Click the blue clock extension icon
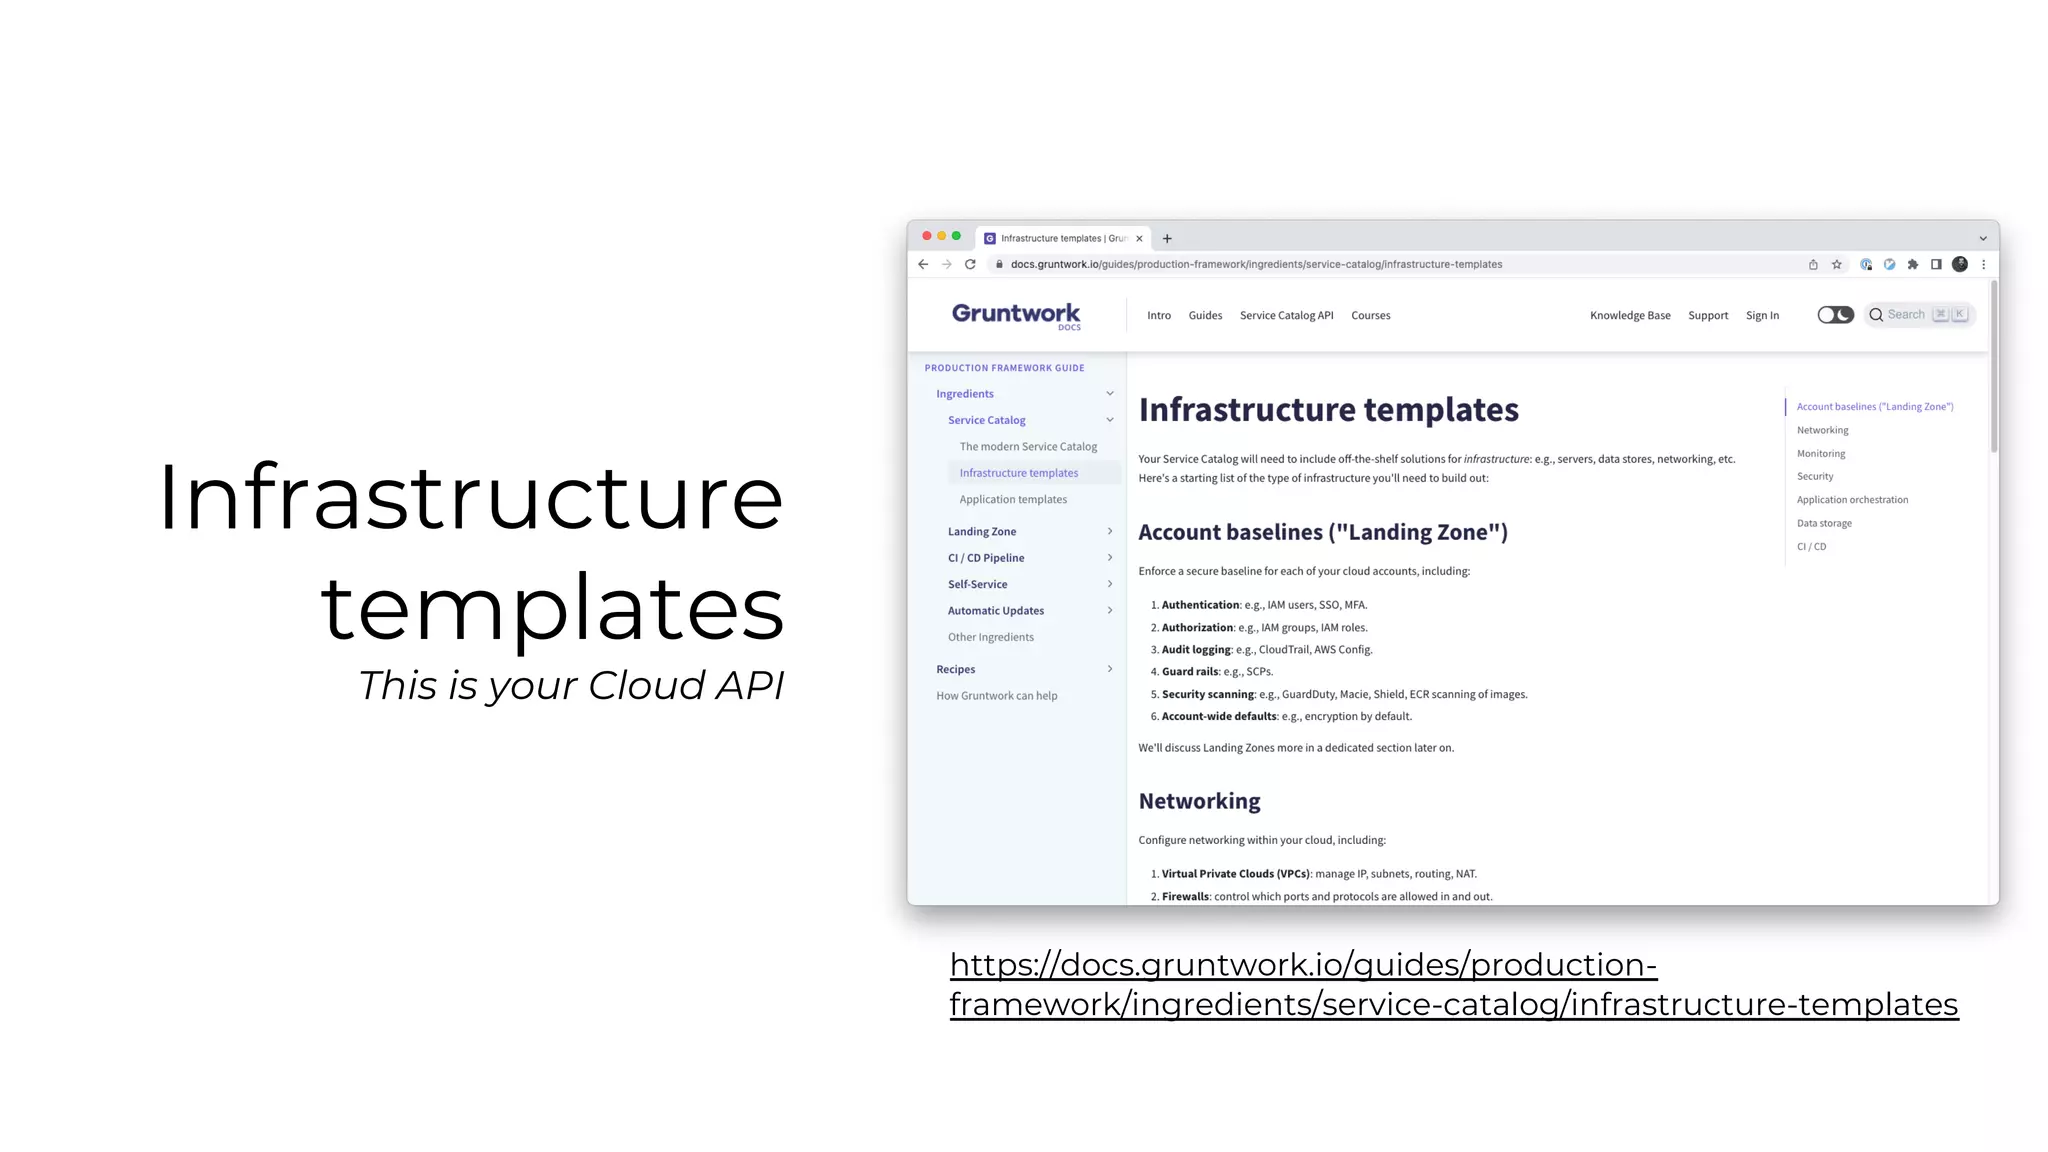2048x1152 pixels. [1889, 264]
